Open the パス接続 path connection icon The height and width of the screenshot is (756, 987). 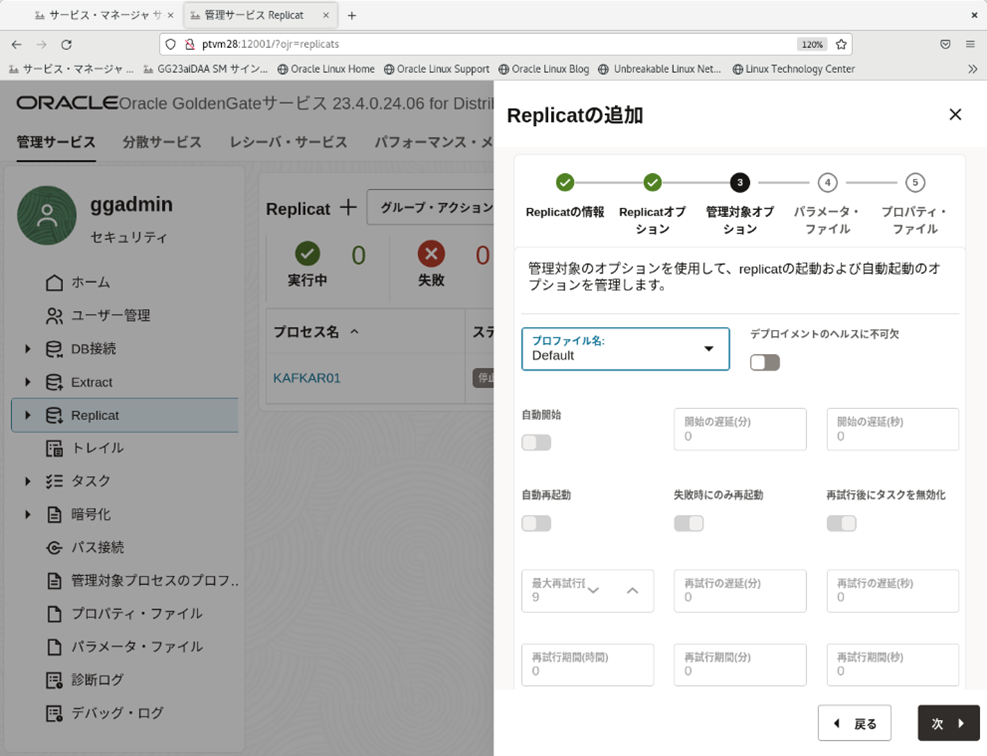[x=54, y=548]
